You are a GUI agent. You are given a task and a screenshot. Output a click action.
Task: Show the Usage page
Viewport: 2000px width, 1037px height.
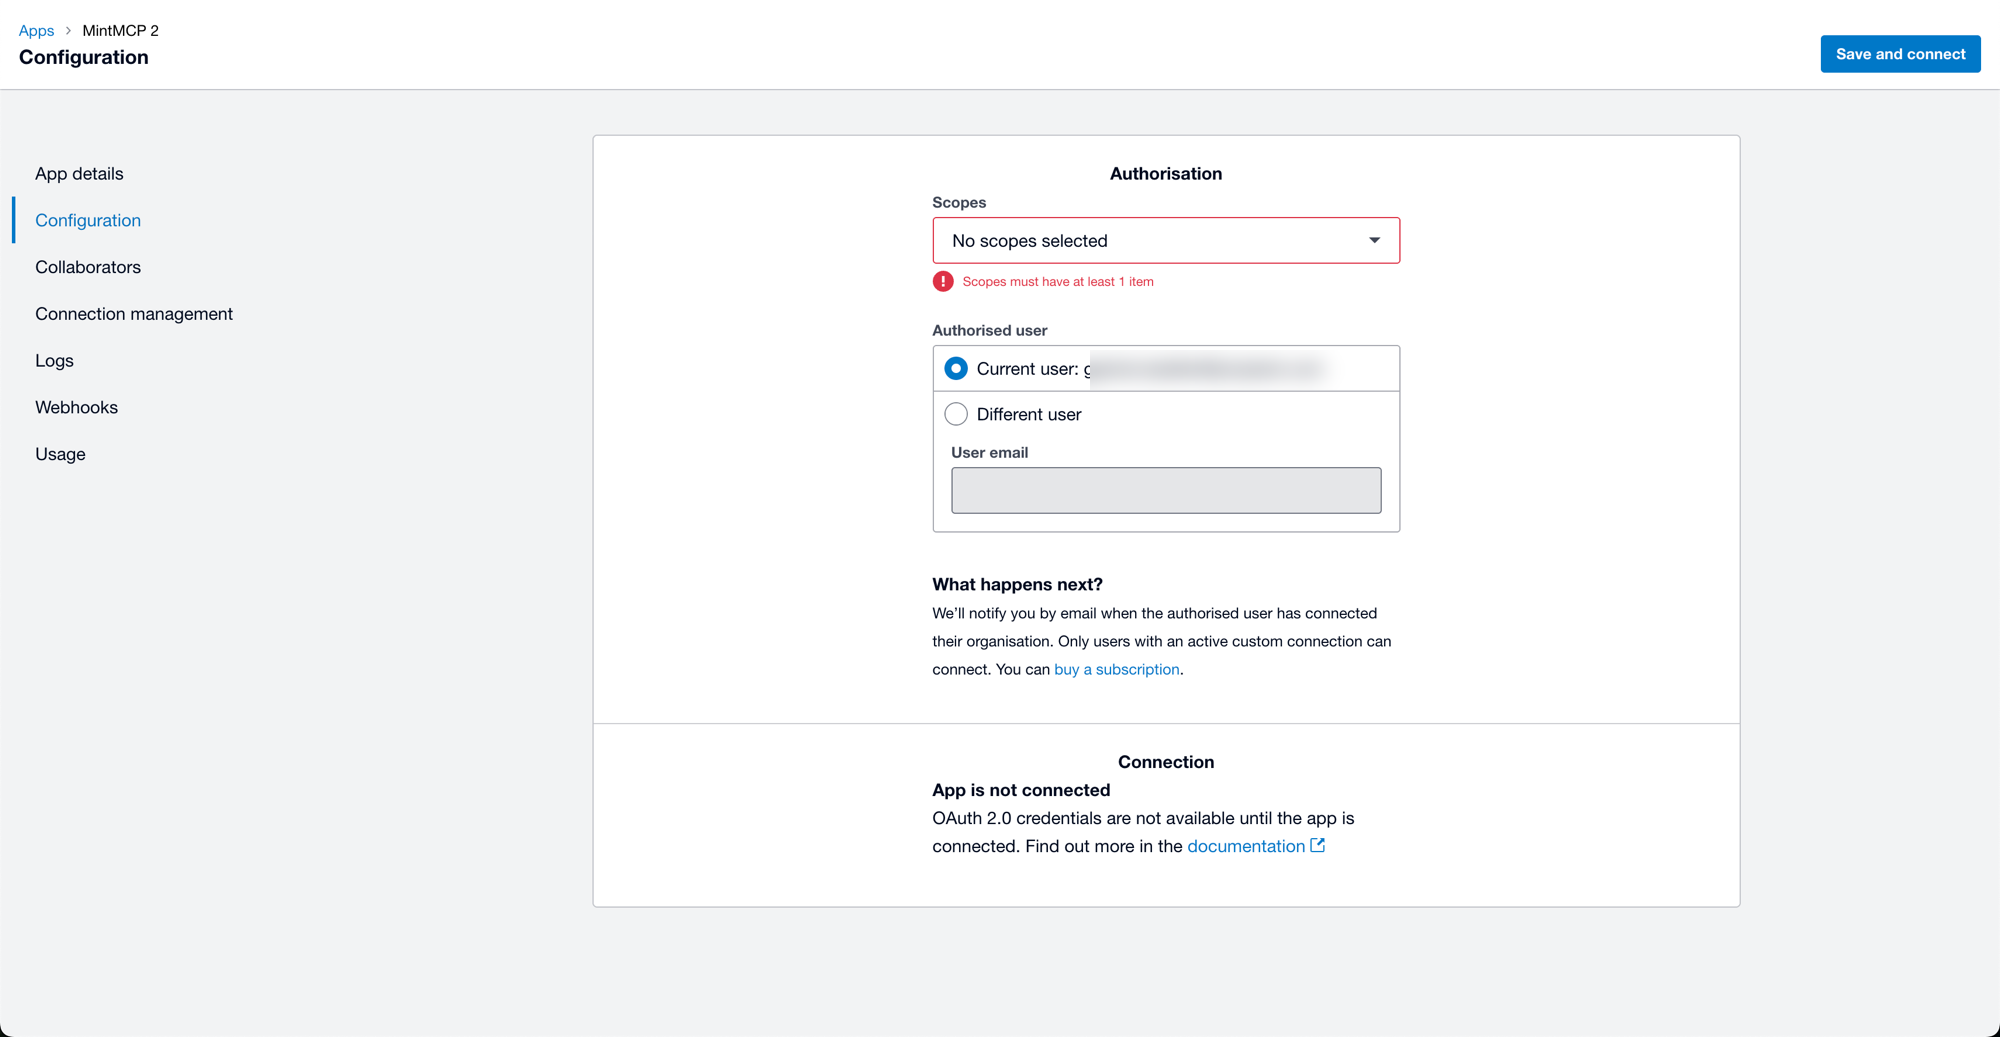60,454
